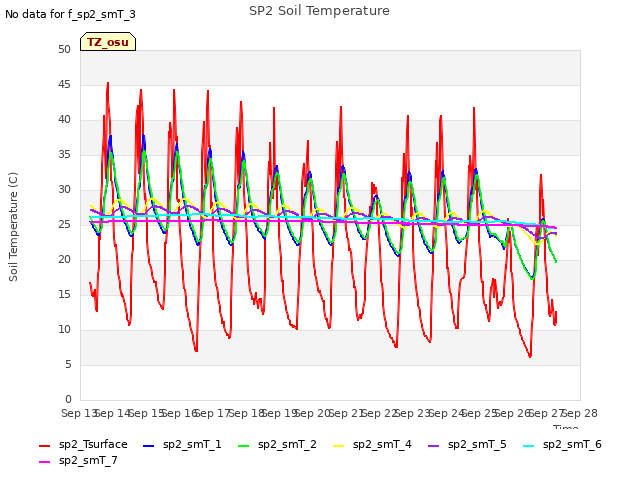
Task: Click the cyan sp2_smT_6 legend swatch
Action: click(x=528, y=446)
